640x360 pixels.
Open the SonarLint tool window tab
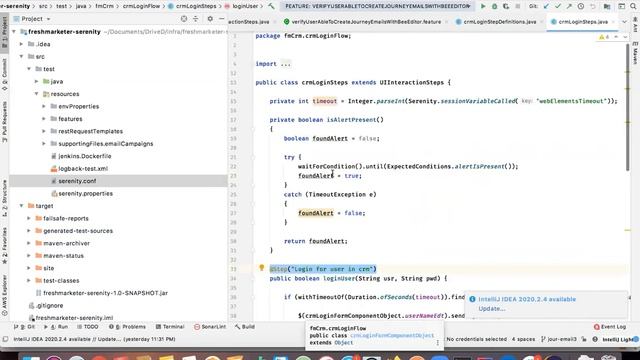coord(210,327)
